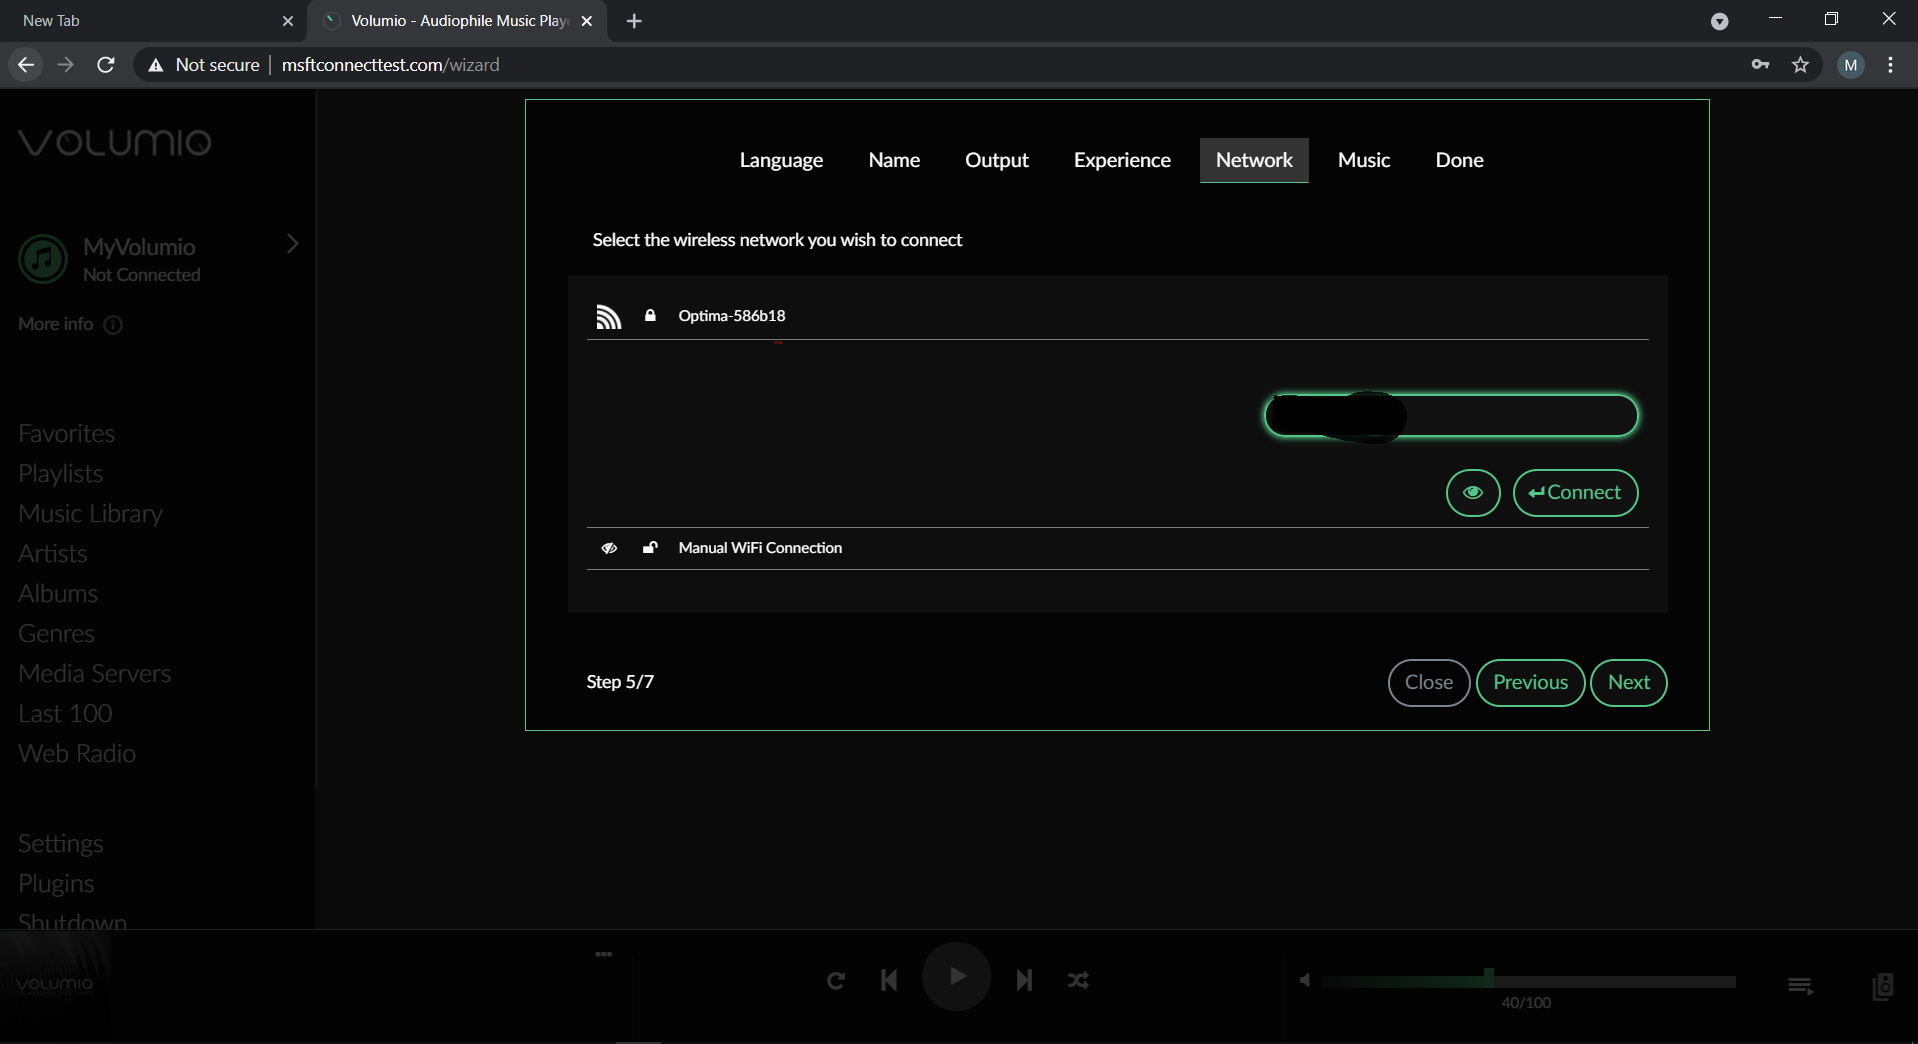Select the Network wizard tab
The image size is (1918, 1044).
pyautogui.click(x=1254, y=160)
